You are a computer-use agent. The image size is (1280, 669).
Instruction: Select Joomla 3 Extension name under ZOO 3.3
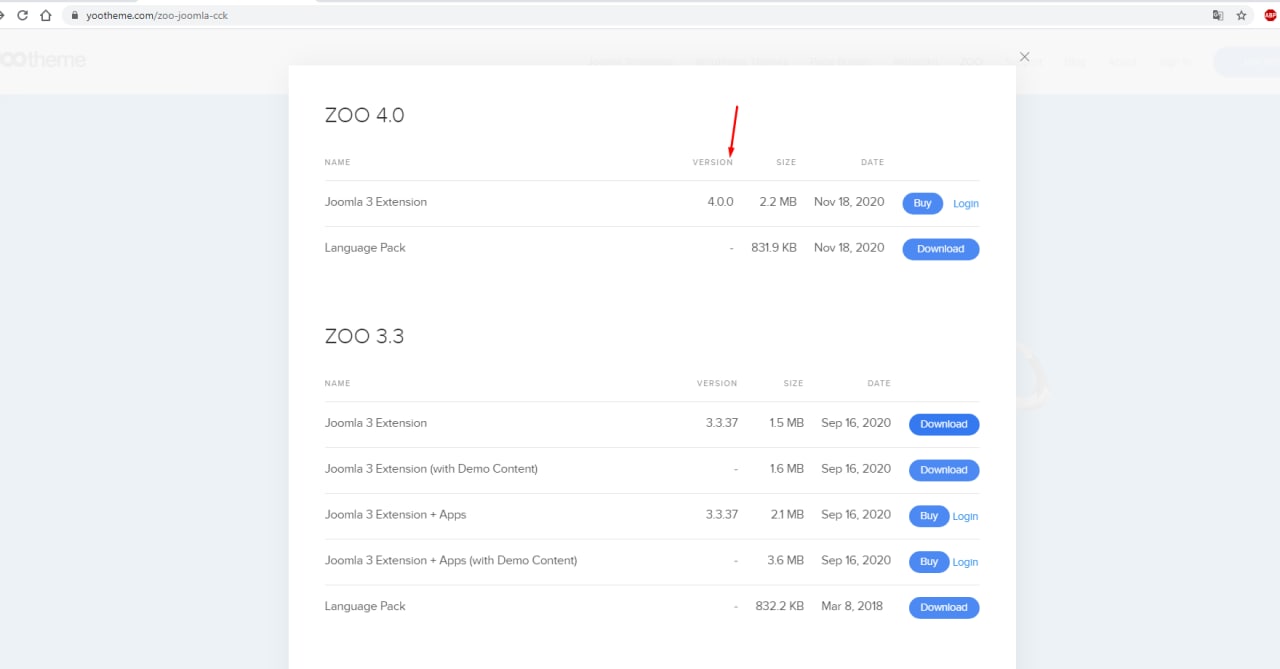(x=376, y=423)
